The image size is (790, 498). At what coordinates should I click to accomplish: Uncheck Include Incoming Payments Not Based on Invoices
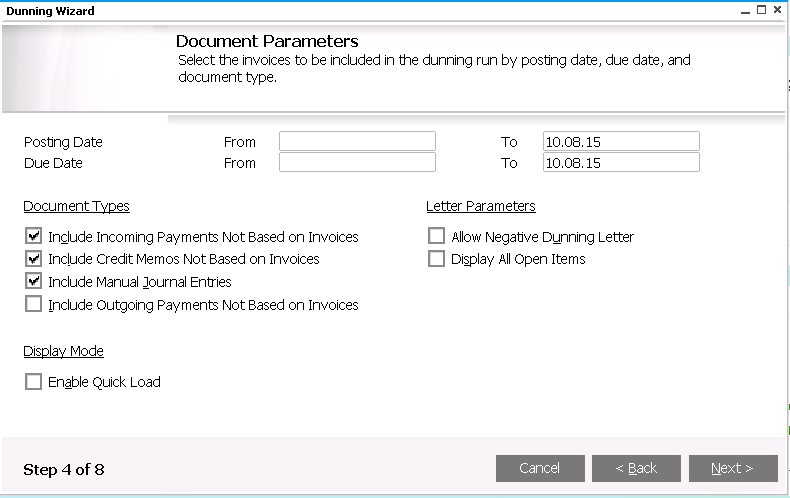(x=34, y=237)
